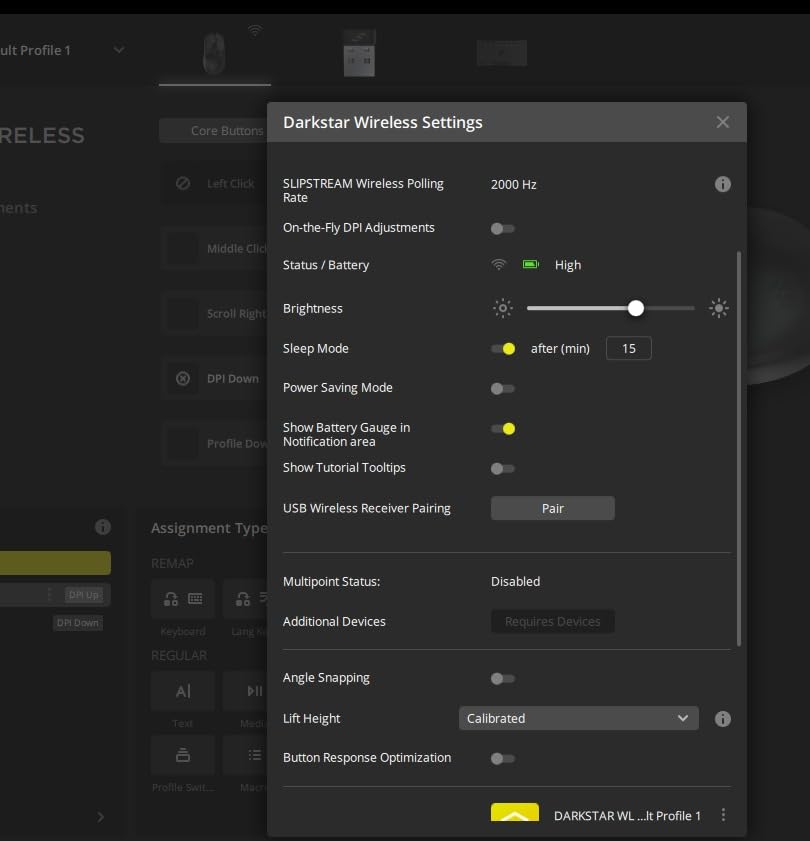
Task: Click the disabled icon beside Left Click
Action: tap(183, 184)
